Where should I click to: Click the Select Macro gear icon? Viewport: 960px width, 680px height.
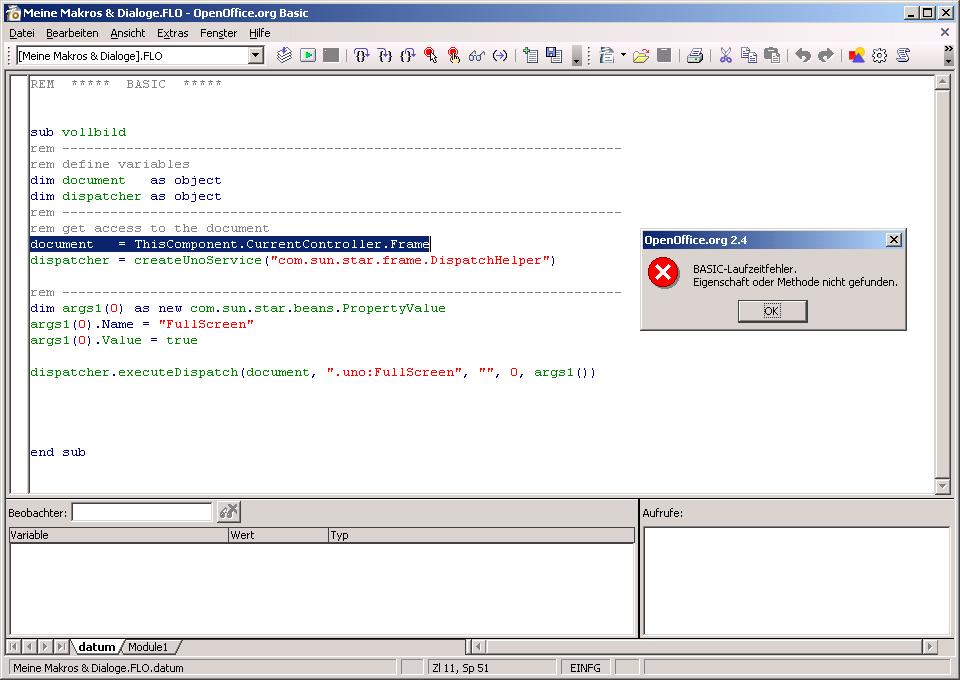pos(880,56)
